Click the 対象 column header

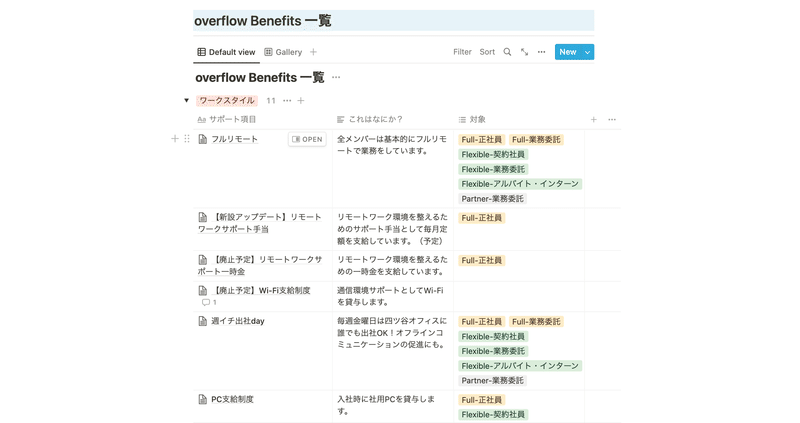point(472,119)
